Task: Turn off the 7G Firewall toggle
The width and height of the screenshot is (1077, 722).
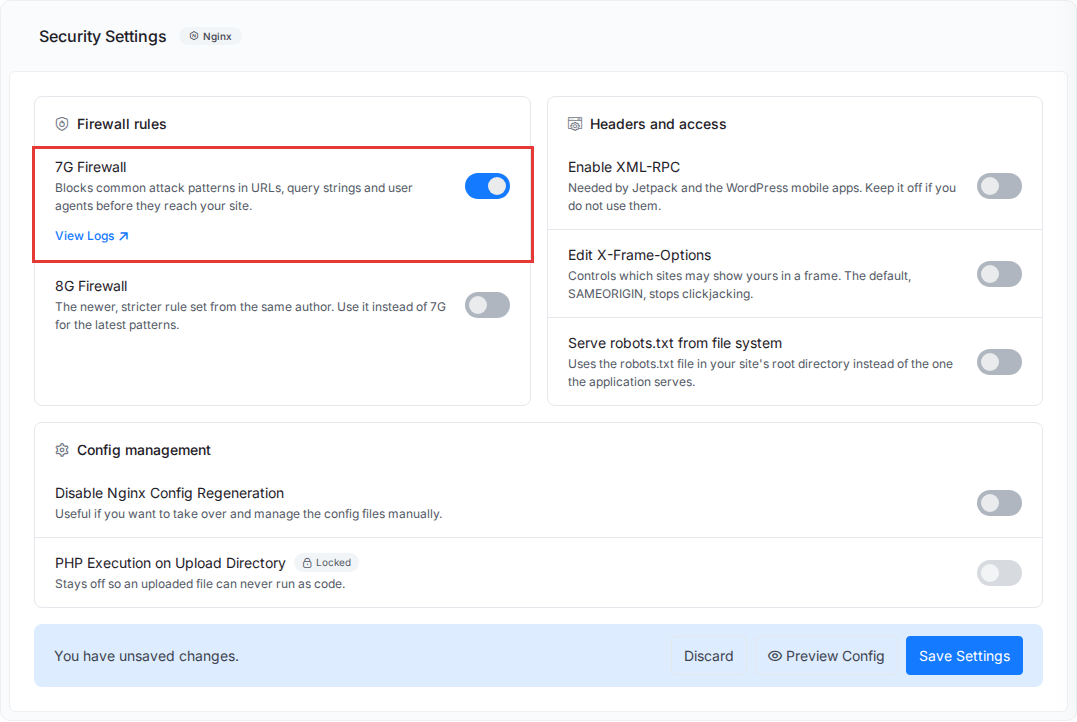Action: pyautogui.click(x=488, y=186)
